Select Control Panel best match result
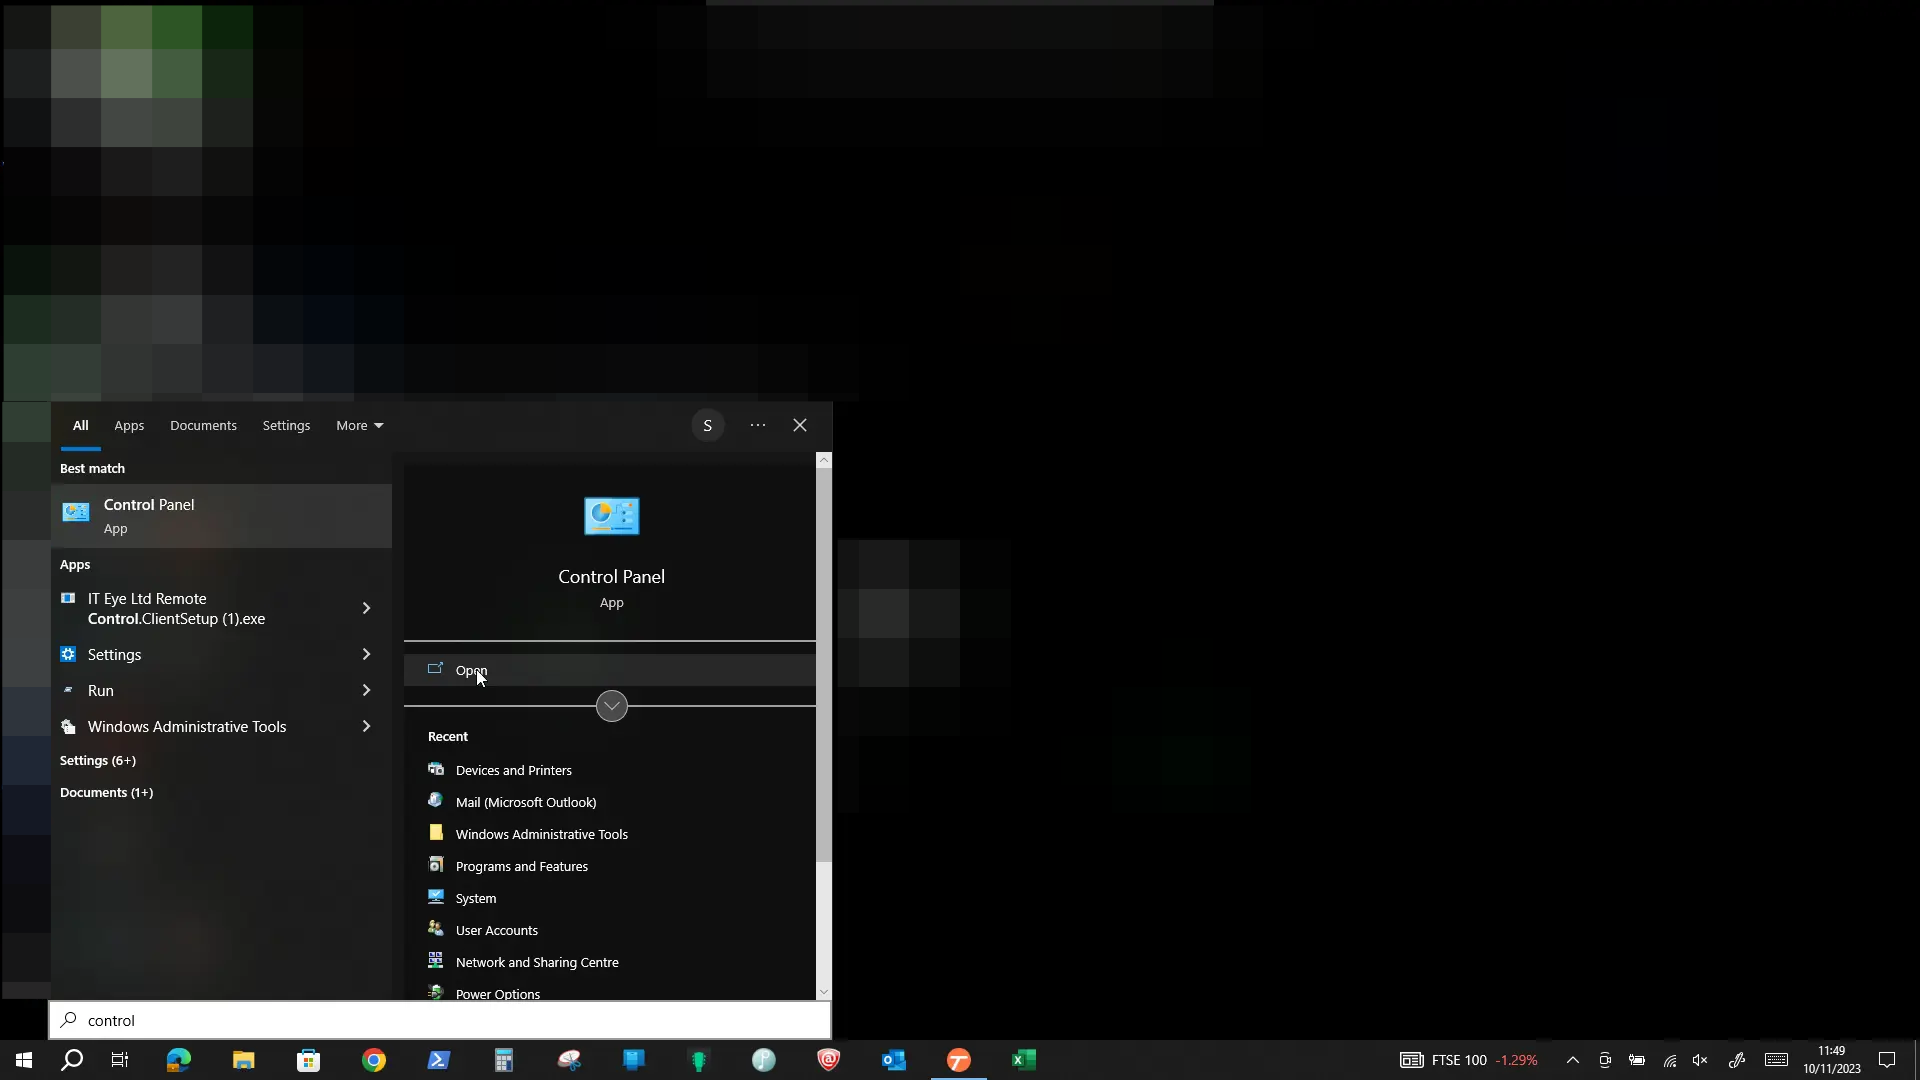Viewport: 1920px width, 1080px height. click(x=221, y=516)
